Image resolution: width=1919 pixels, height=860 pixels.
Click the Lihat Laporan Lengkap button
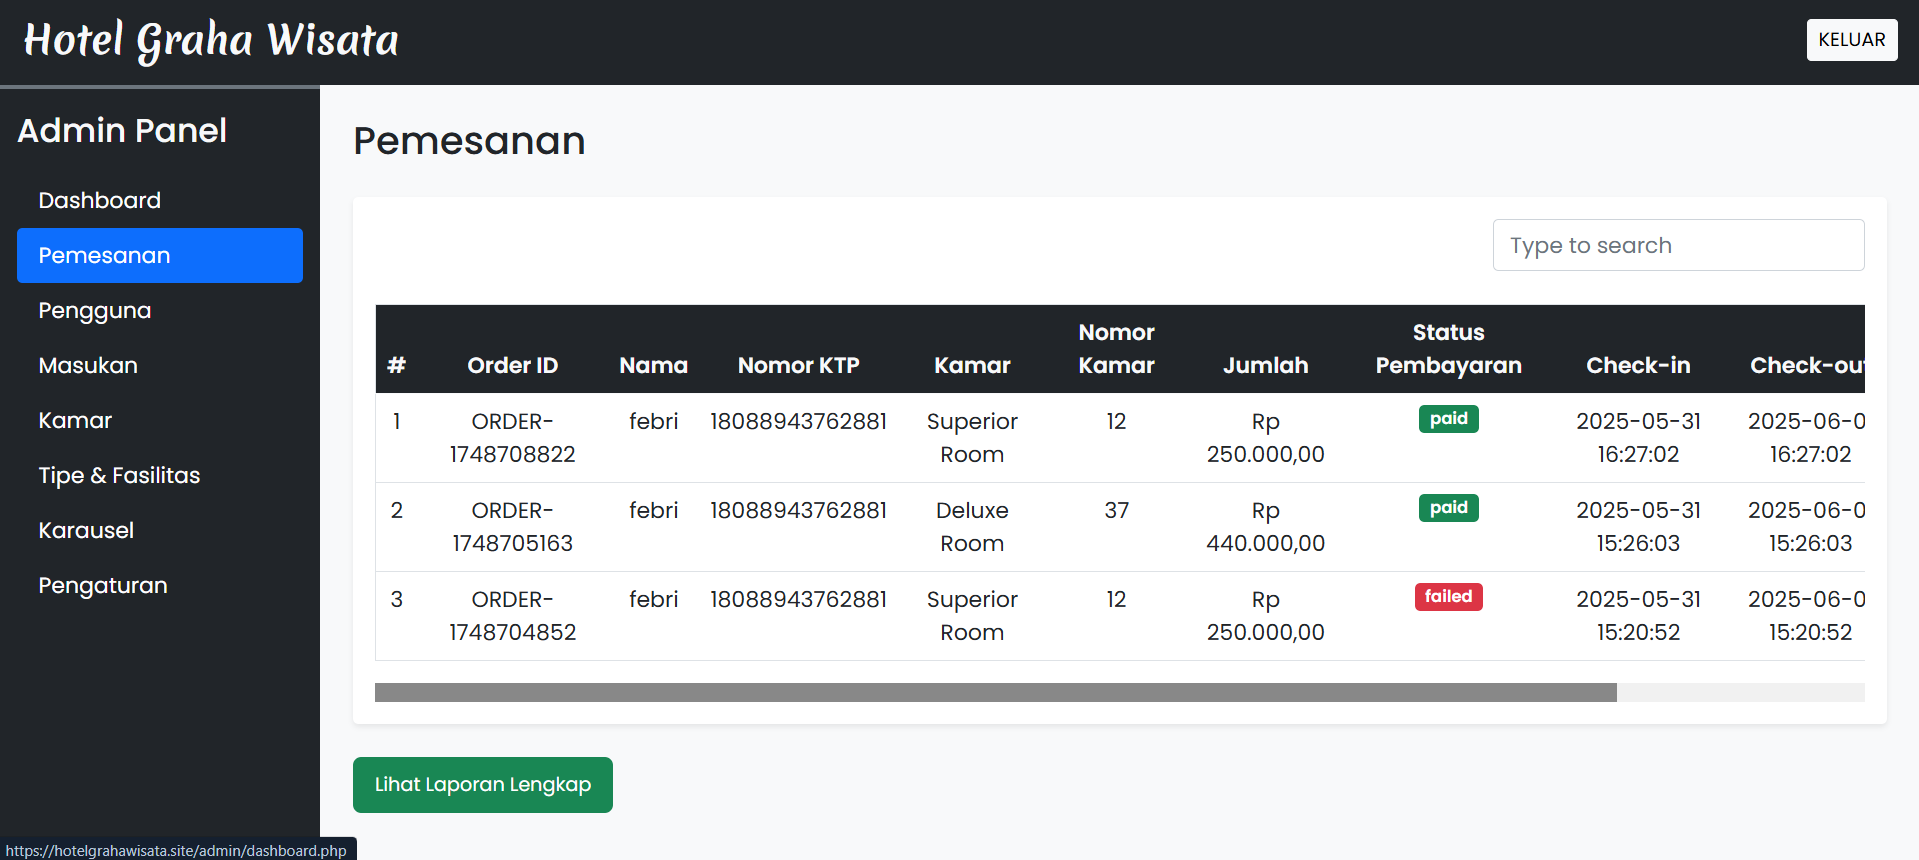pos(482,785)
